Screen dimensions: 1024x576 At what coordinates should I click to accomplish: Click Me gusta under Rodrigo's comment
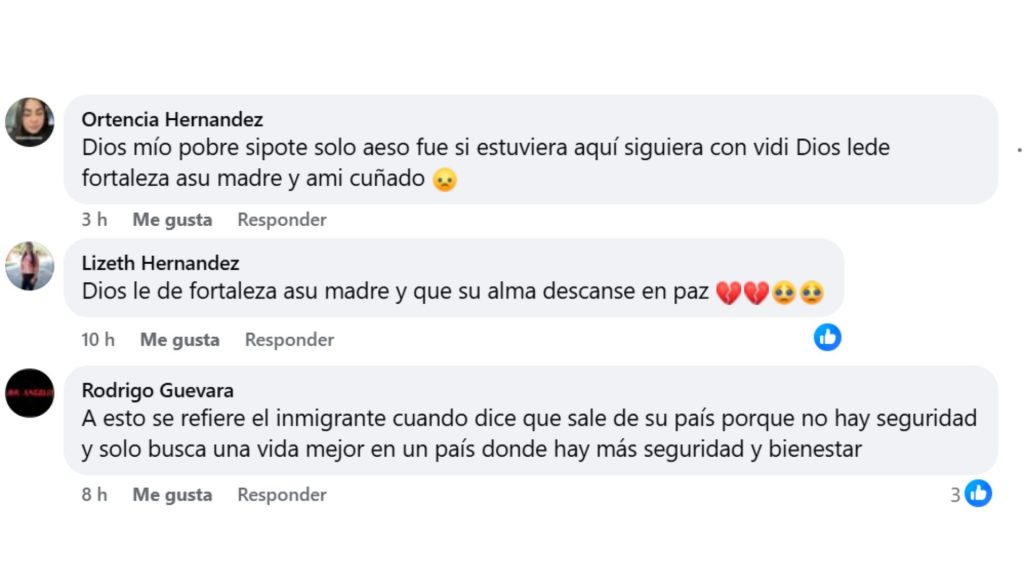172,494
